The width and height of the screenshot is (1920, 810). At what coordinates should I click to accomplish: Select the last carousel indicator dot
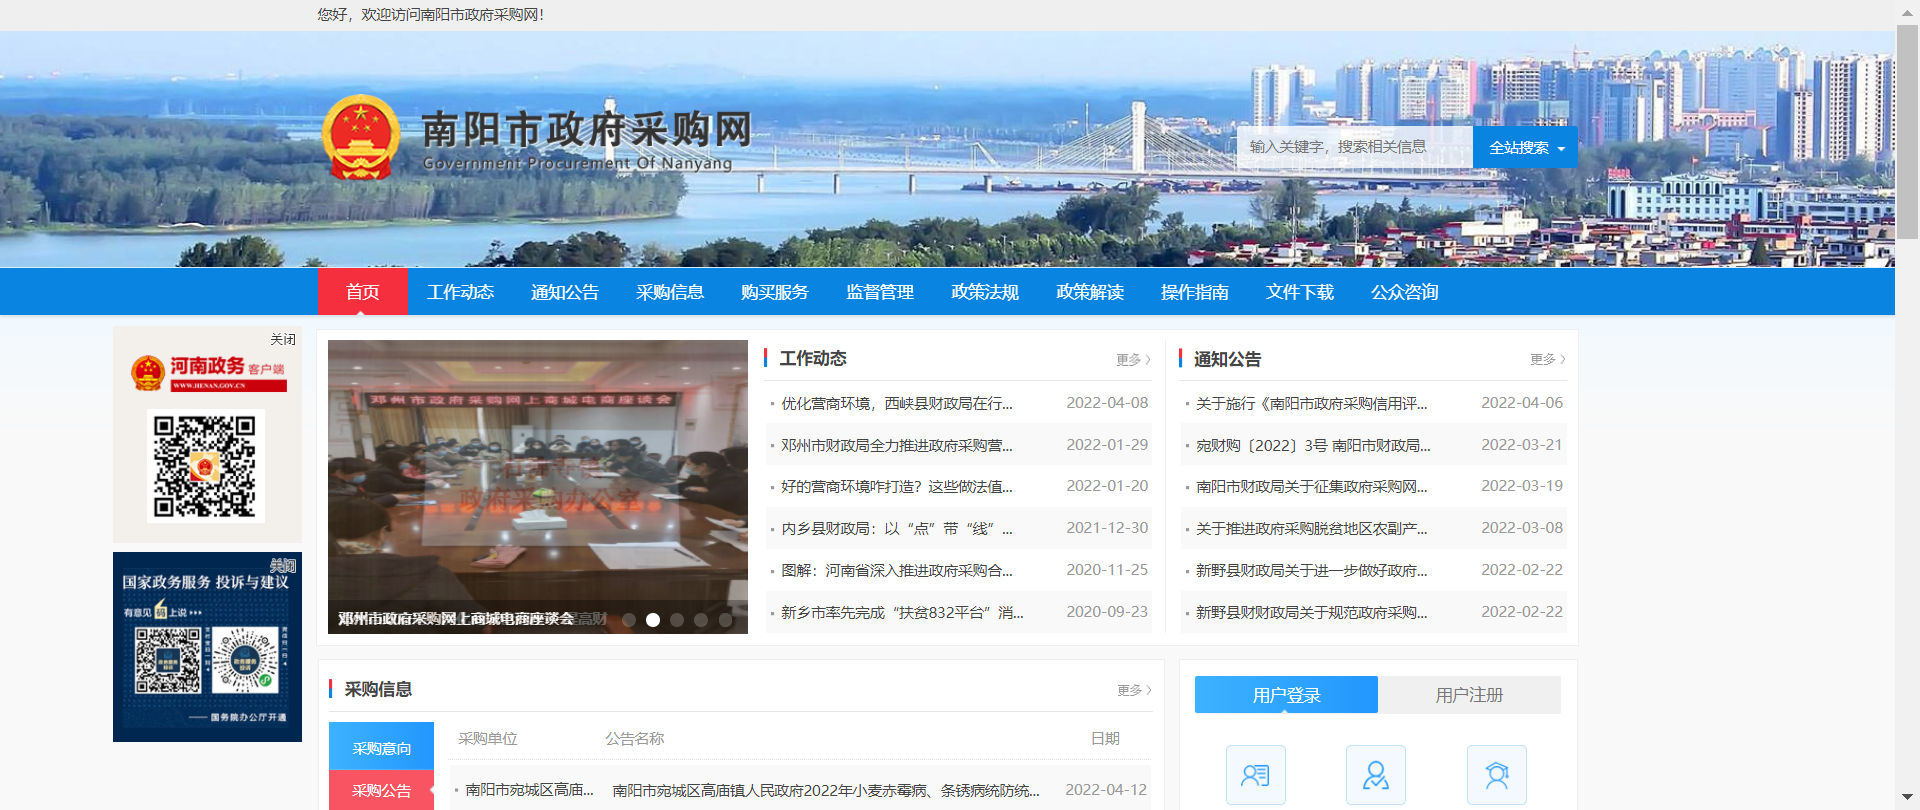click(x=725, y=620)
